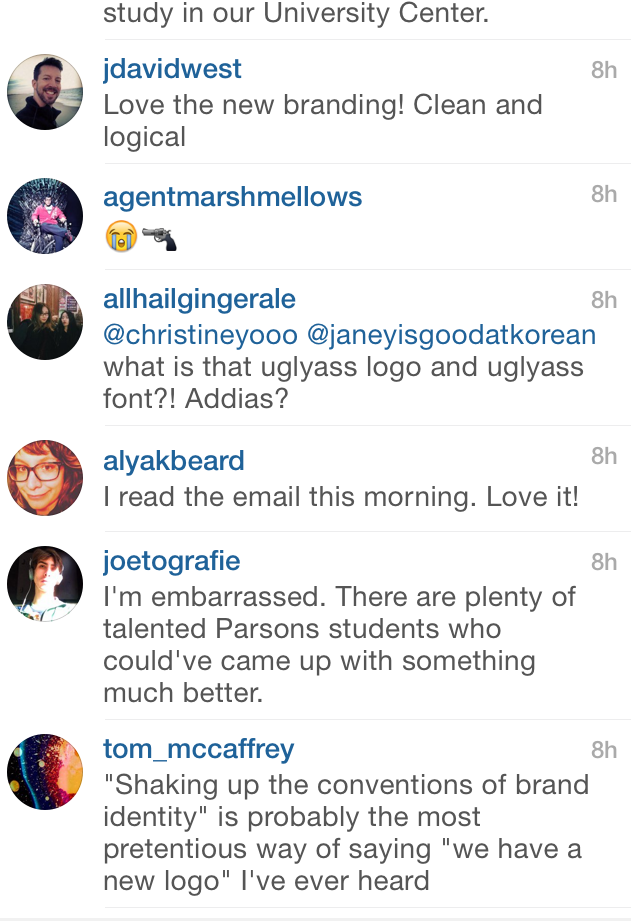The height and width of the screenshot is (921, 631).
Task: Tap the 'Shaking up the conventions' comment
Action: (346, 833)
